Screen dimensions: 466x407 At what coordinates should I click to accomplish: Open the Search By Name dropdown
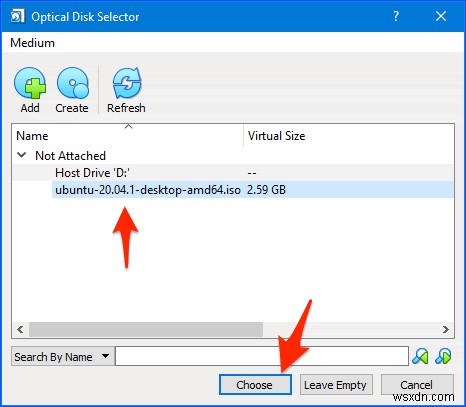(63, 356)
